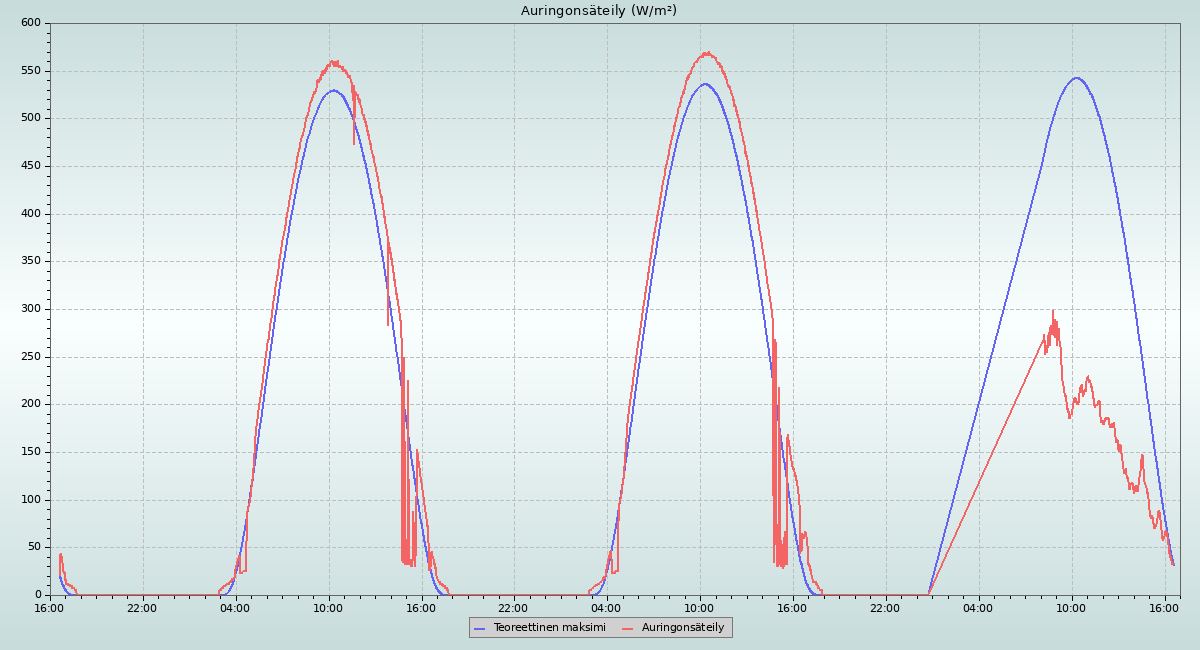Click the blue line swatch in legend
The height and width of the screenshot is (650, 1200).
480,628
